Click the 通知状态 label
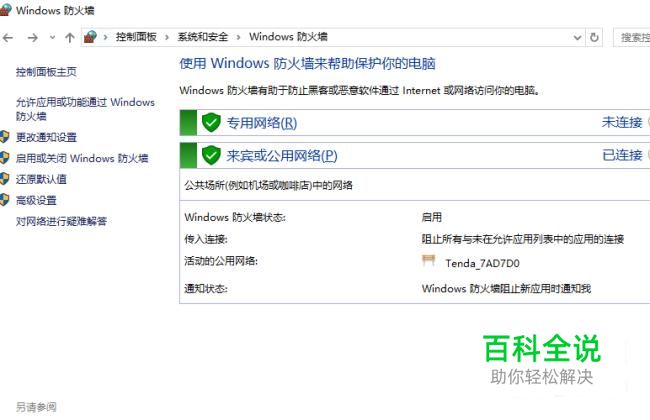Screen dimensions: 650x420 pos(206,289)
